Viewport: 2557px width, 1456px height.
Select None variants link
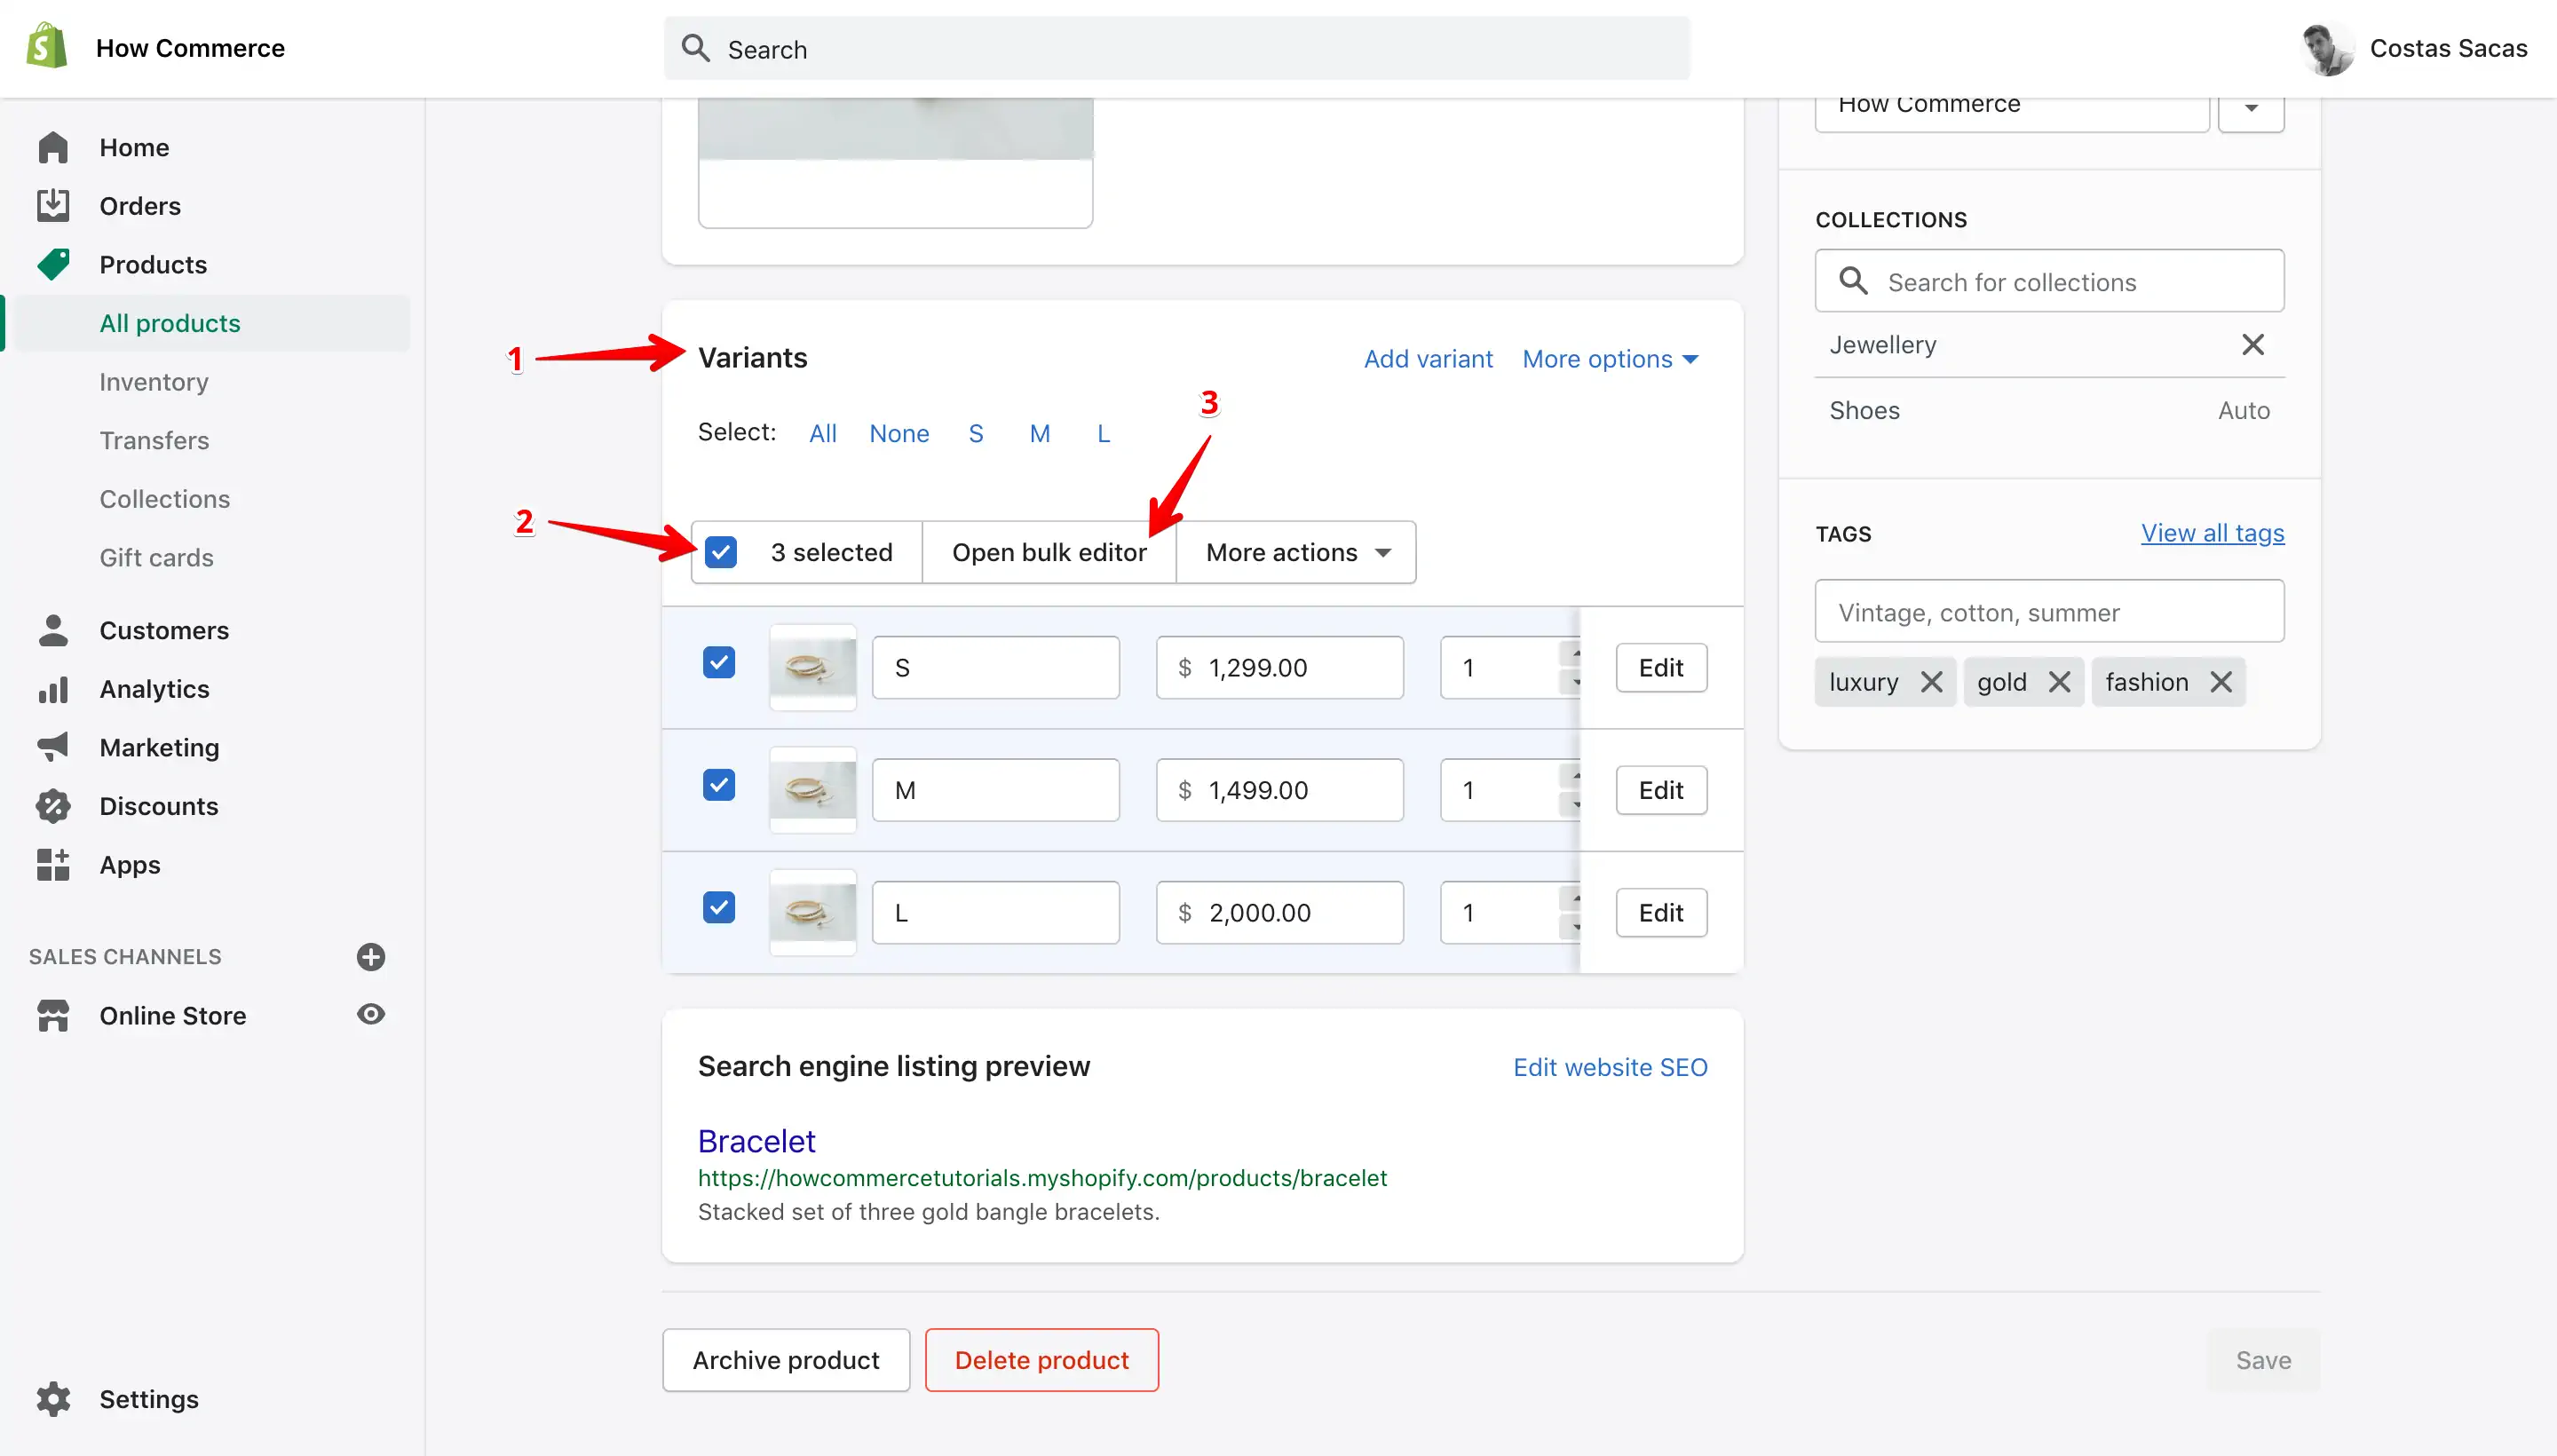[x=899, y=433]
